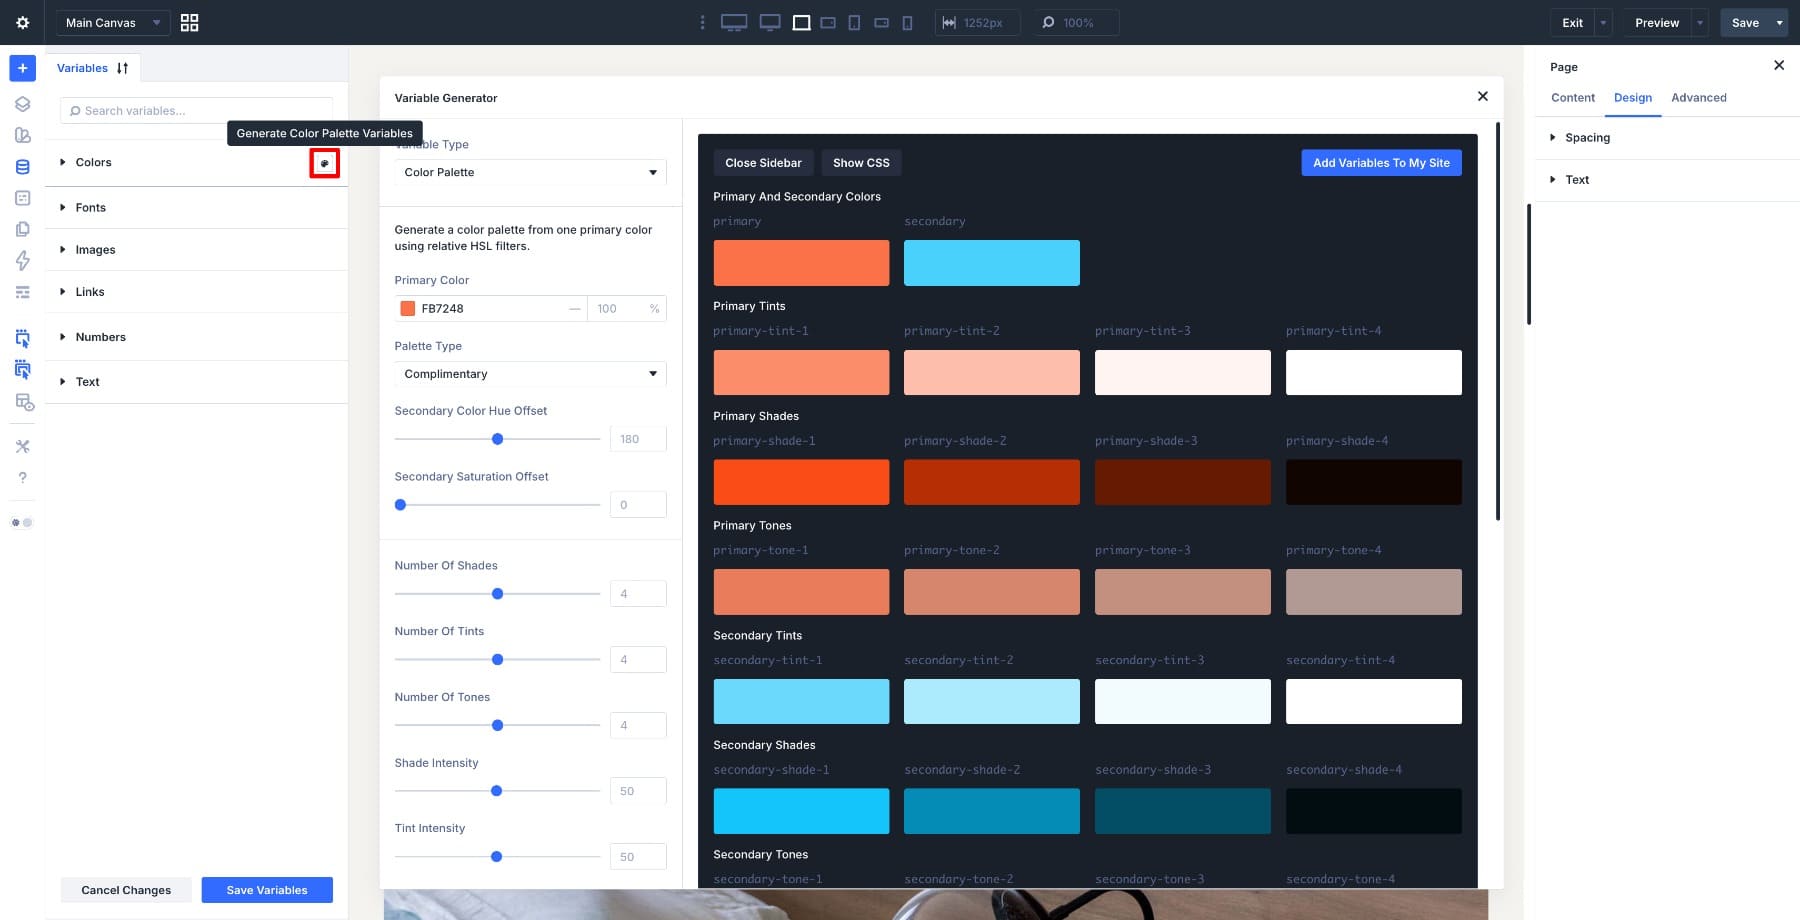Click the Variables sort arrows icon
The height and width of the screenshot is (920, 1800).
tap(123, 68)
